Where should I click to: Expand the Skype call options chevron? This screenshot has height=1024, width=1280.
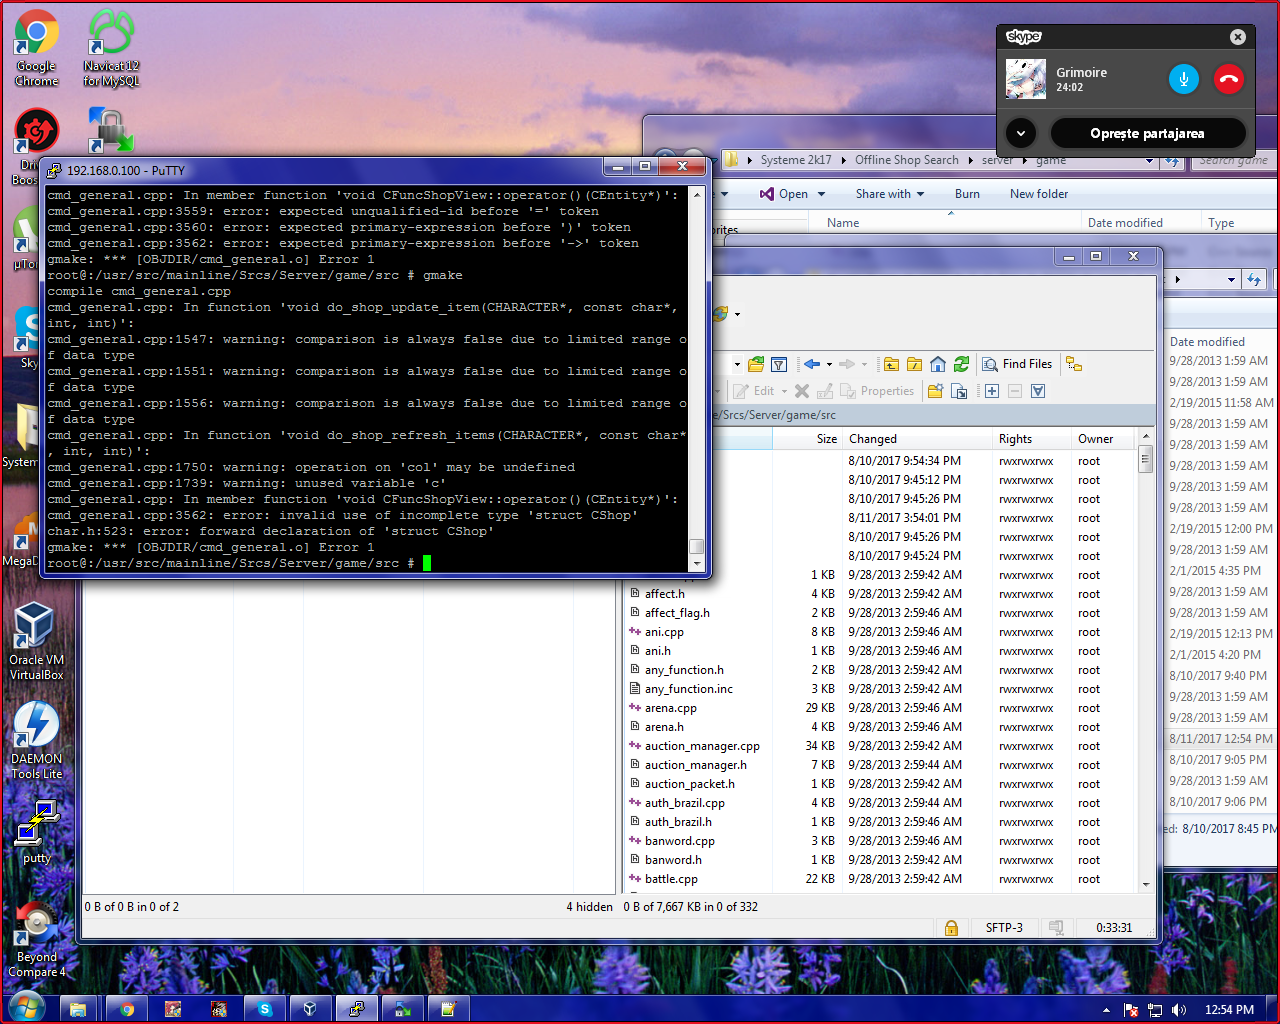click(1021, 133)
